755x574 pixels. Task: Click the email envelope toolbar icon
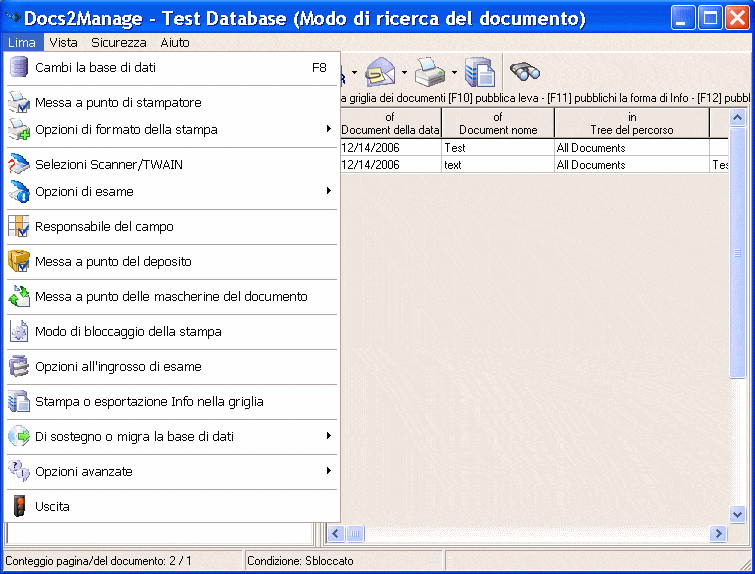tap(381, 73)
